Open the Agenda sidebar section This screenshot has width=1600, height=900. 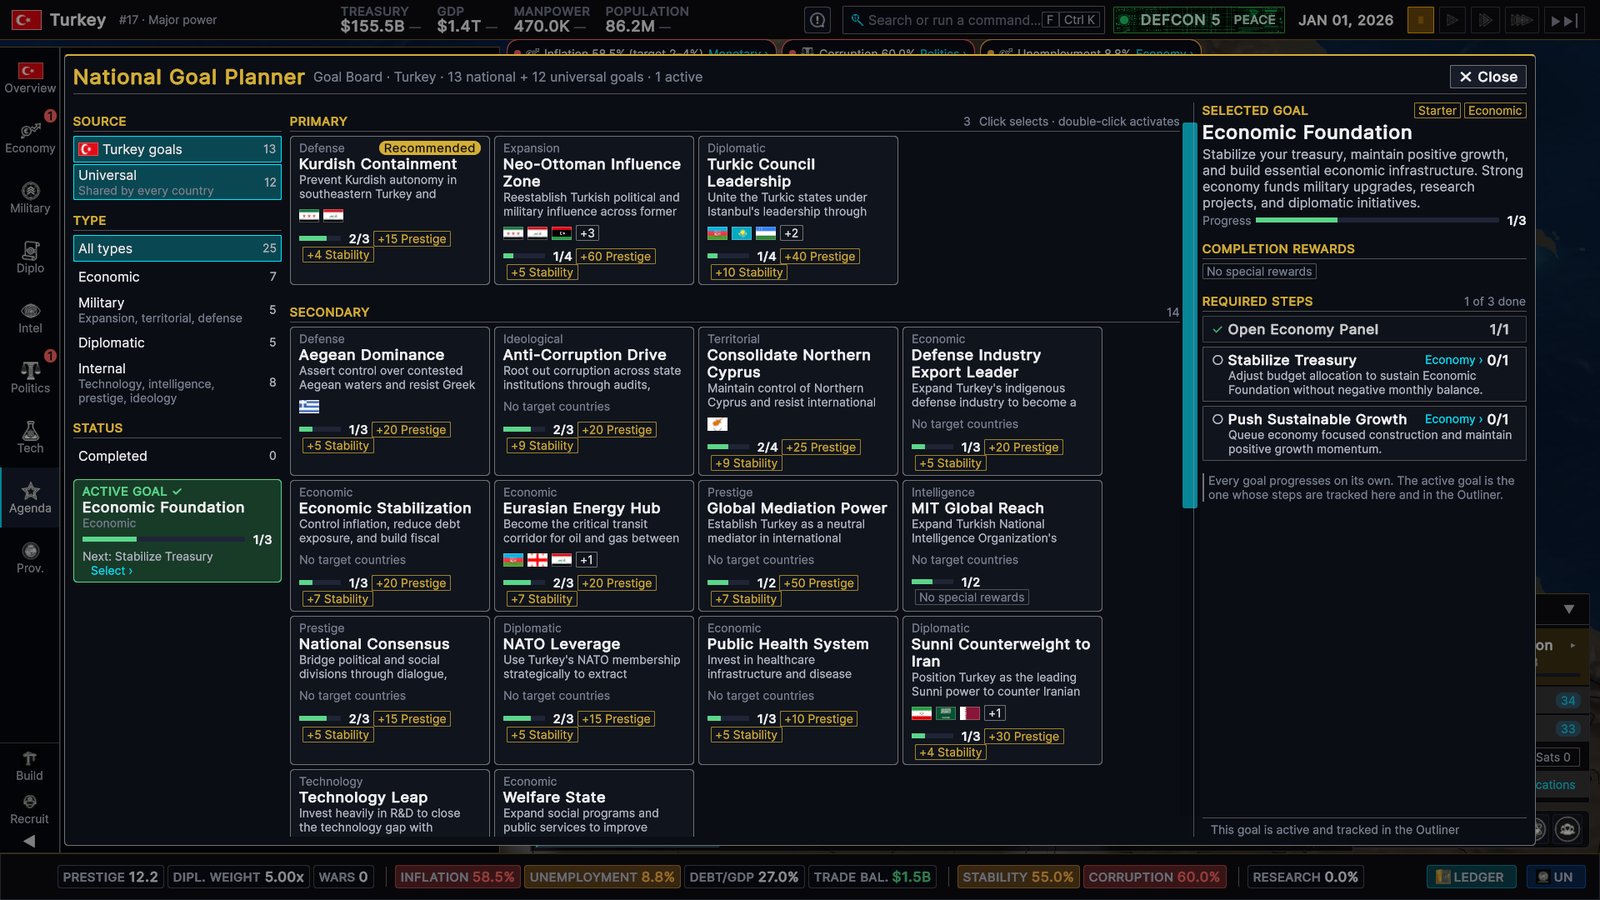point(30,498)
